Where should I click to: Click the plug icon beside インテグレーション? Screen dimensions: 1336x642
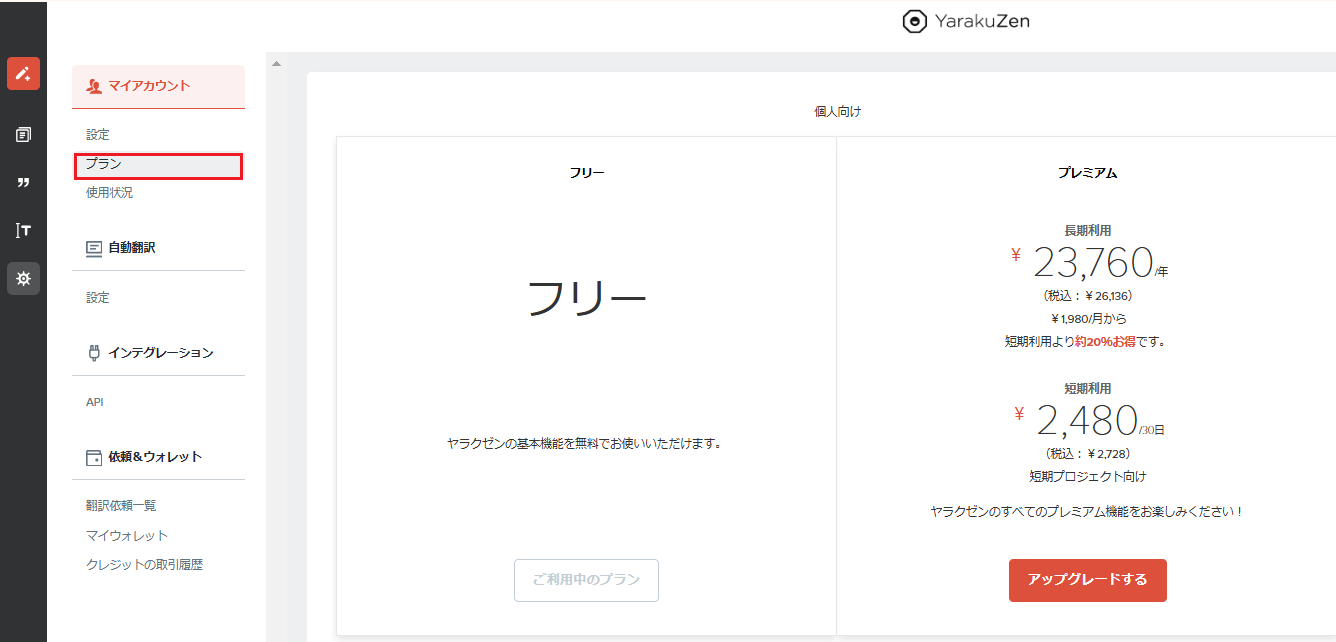[94, 352]
